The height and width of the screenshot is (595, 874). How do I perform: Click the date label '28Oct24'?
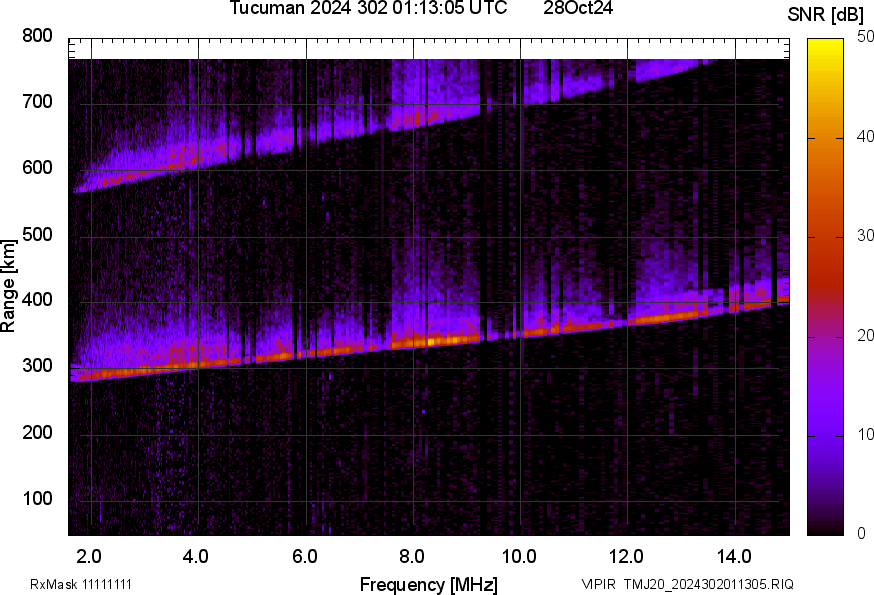[x=578, y=8]
